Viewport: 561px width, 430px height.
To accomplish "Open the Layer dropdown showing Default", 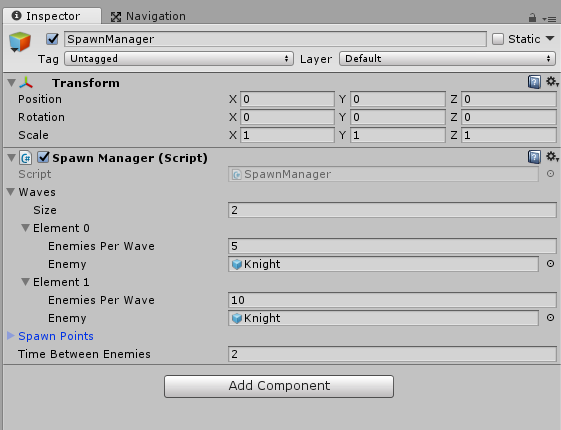I will pos(447,59).
